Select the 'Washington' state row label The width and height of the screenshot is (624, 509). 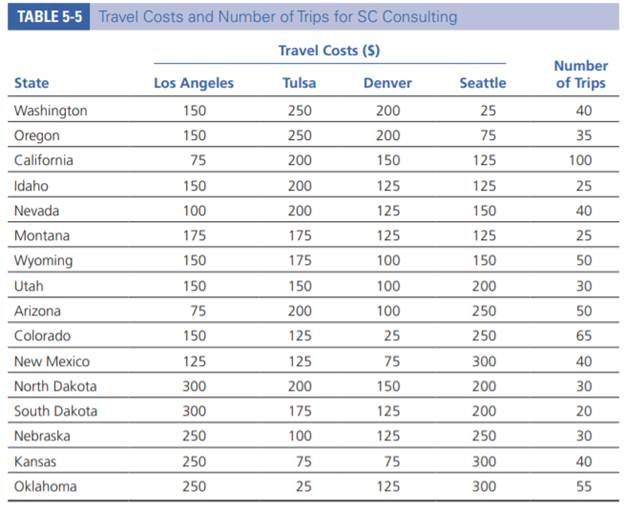point(50,110)
